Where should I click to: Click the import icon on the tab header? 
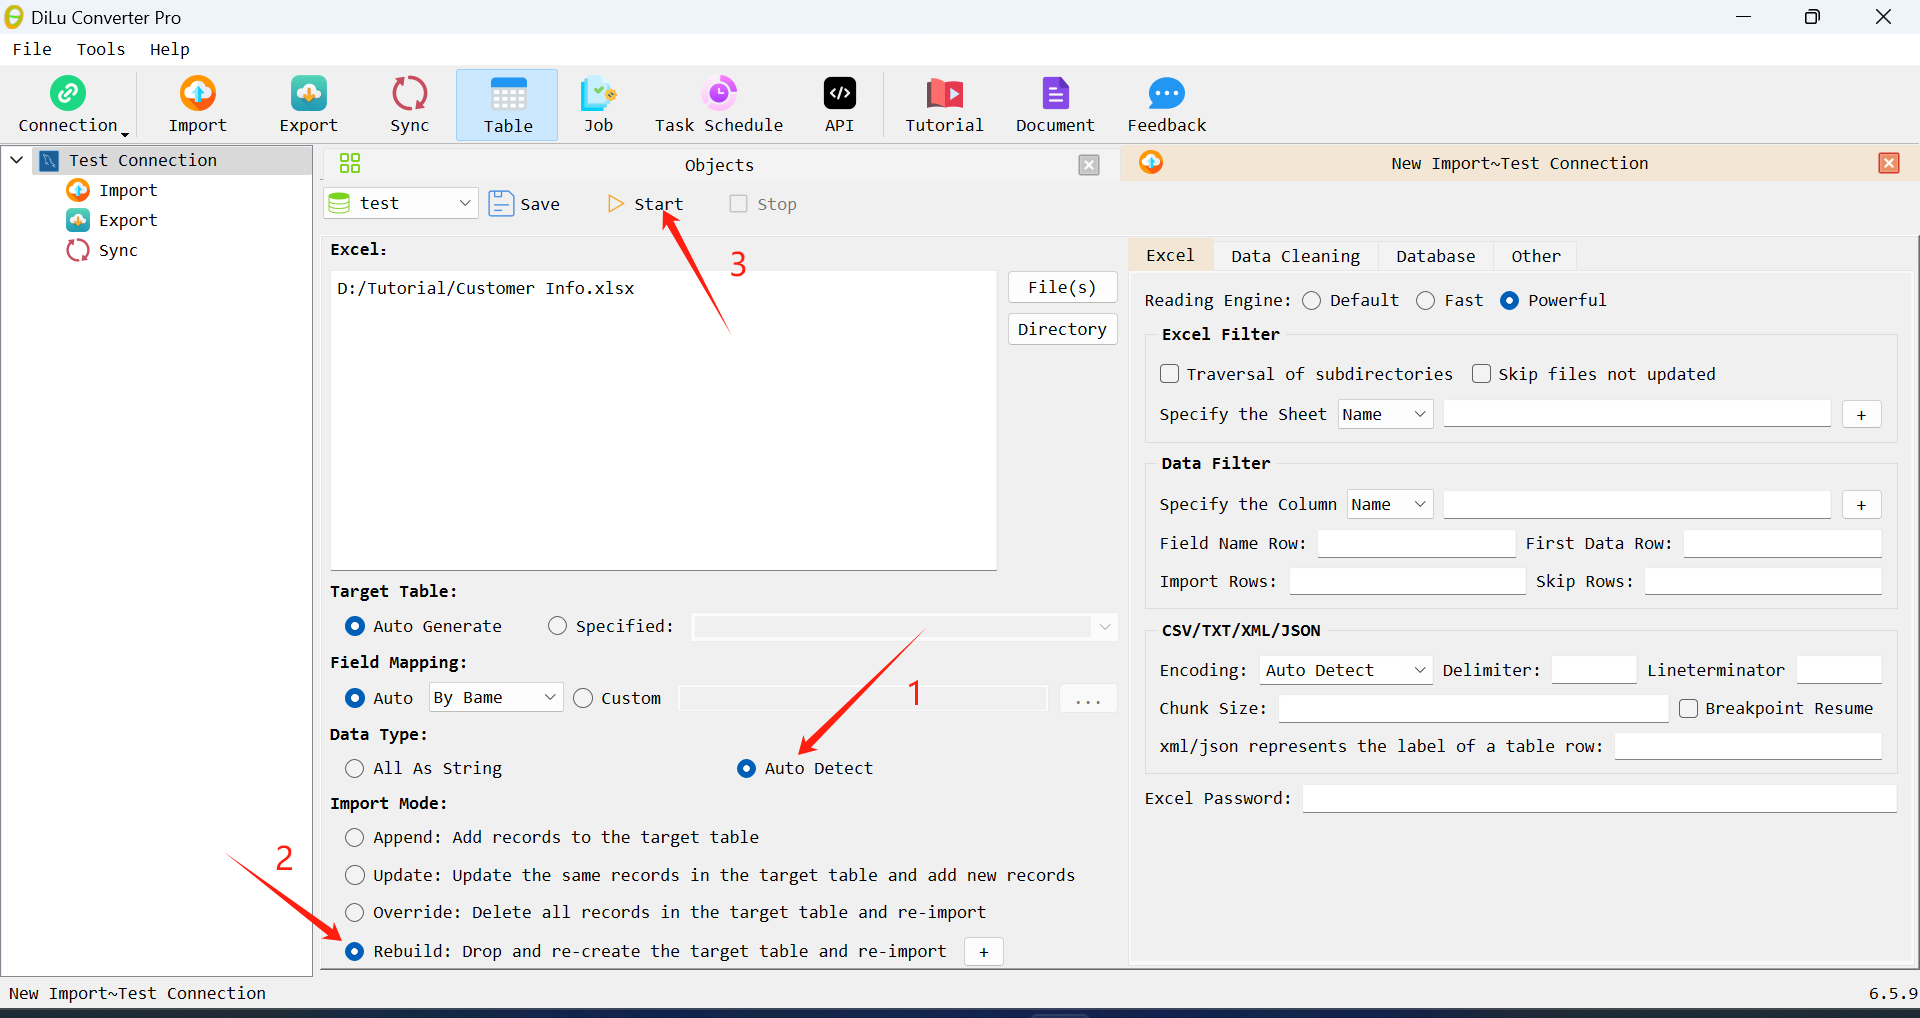[x=1151, y=162]
